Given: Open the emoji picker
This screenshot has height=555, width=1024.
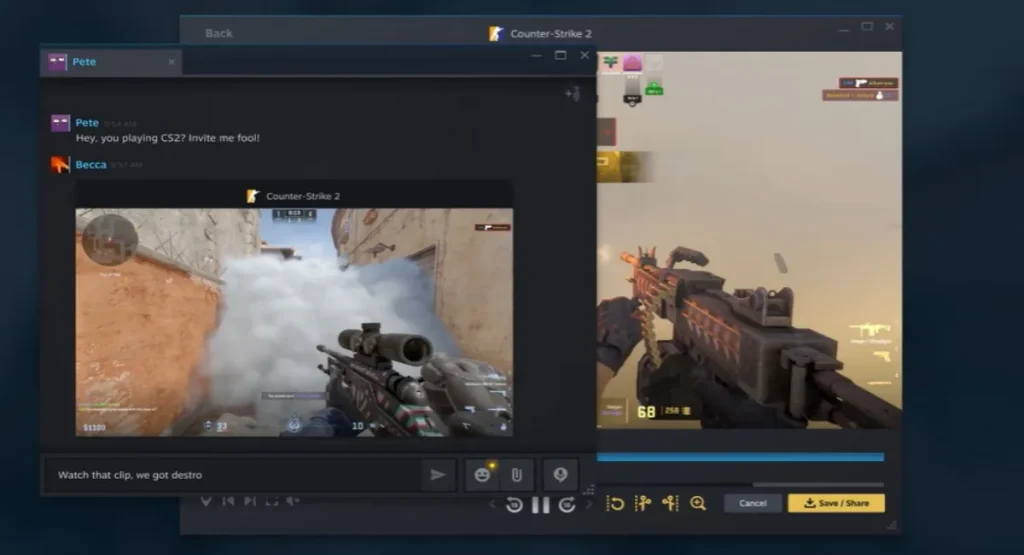Looking at the screenshot, I should point(483,475).
